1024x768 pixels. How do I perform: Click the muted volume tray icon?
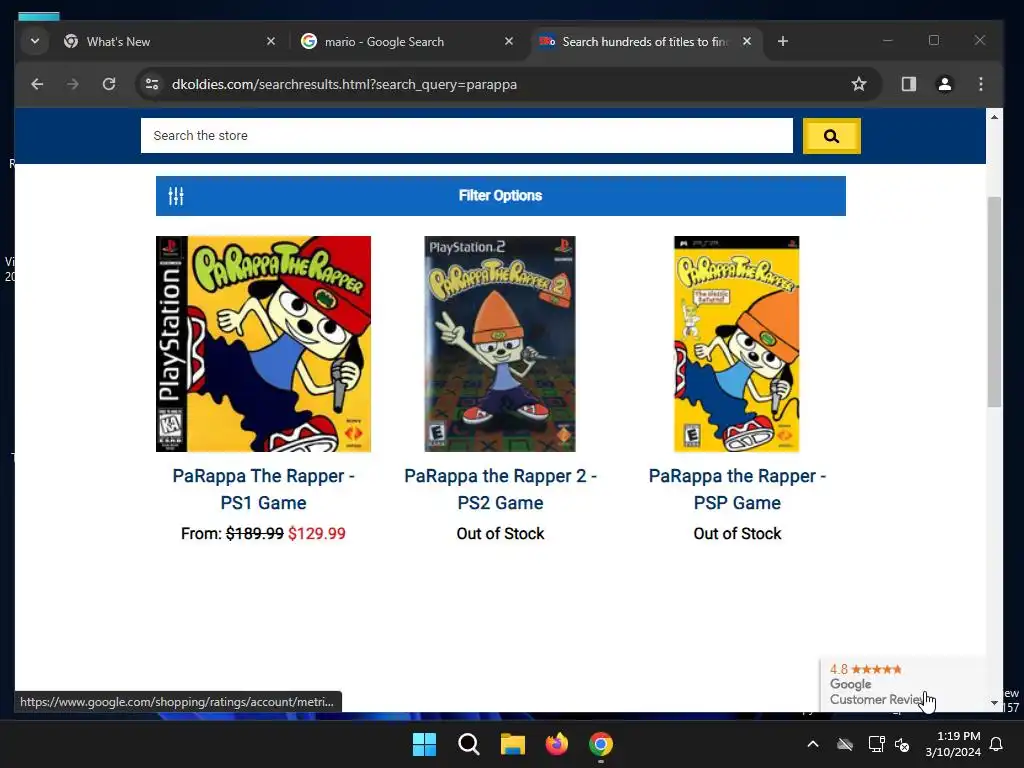tap(902, 744)
